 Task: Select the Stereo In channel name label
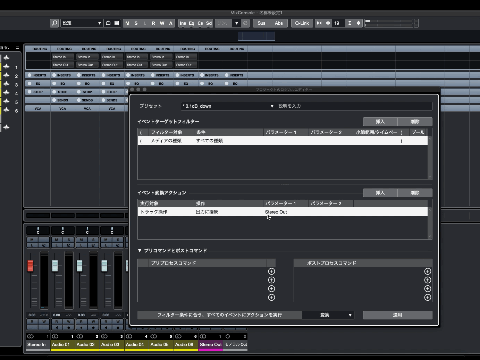pos(37,344)
